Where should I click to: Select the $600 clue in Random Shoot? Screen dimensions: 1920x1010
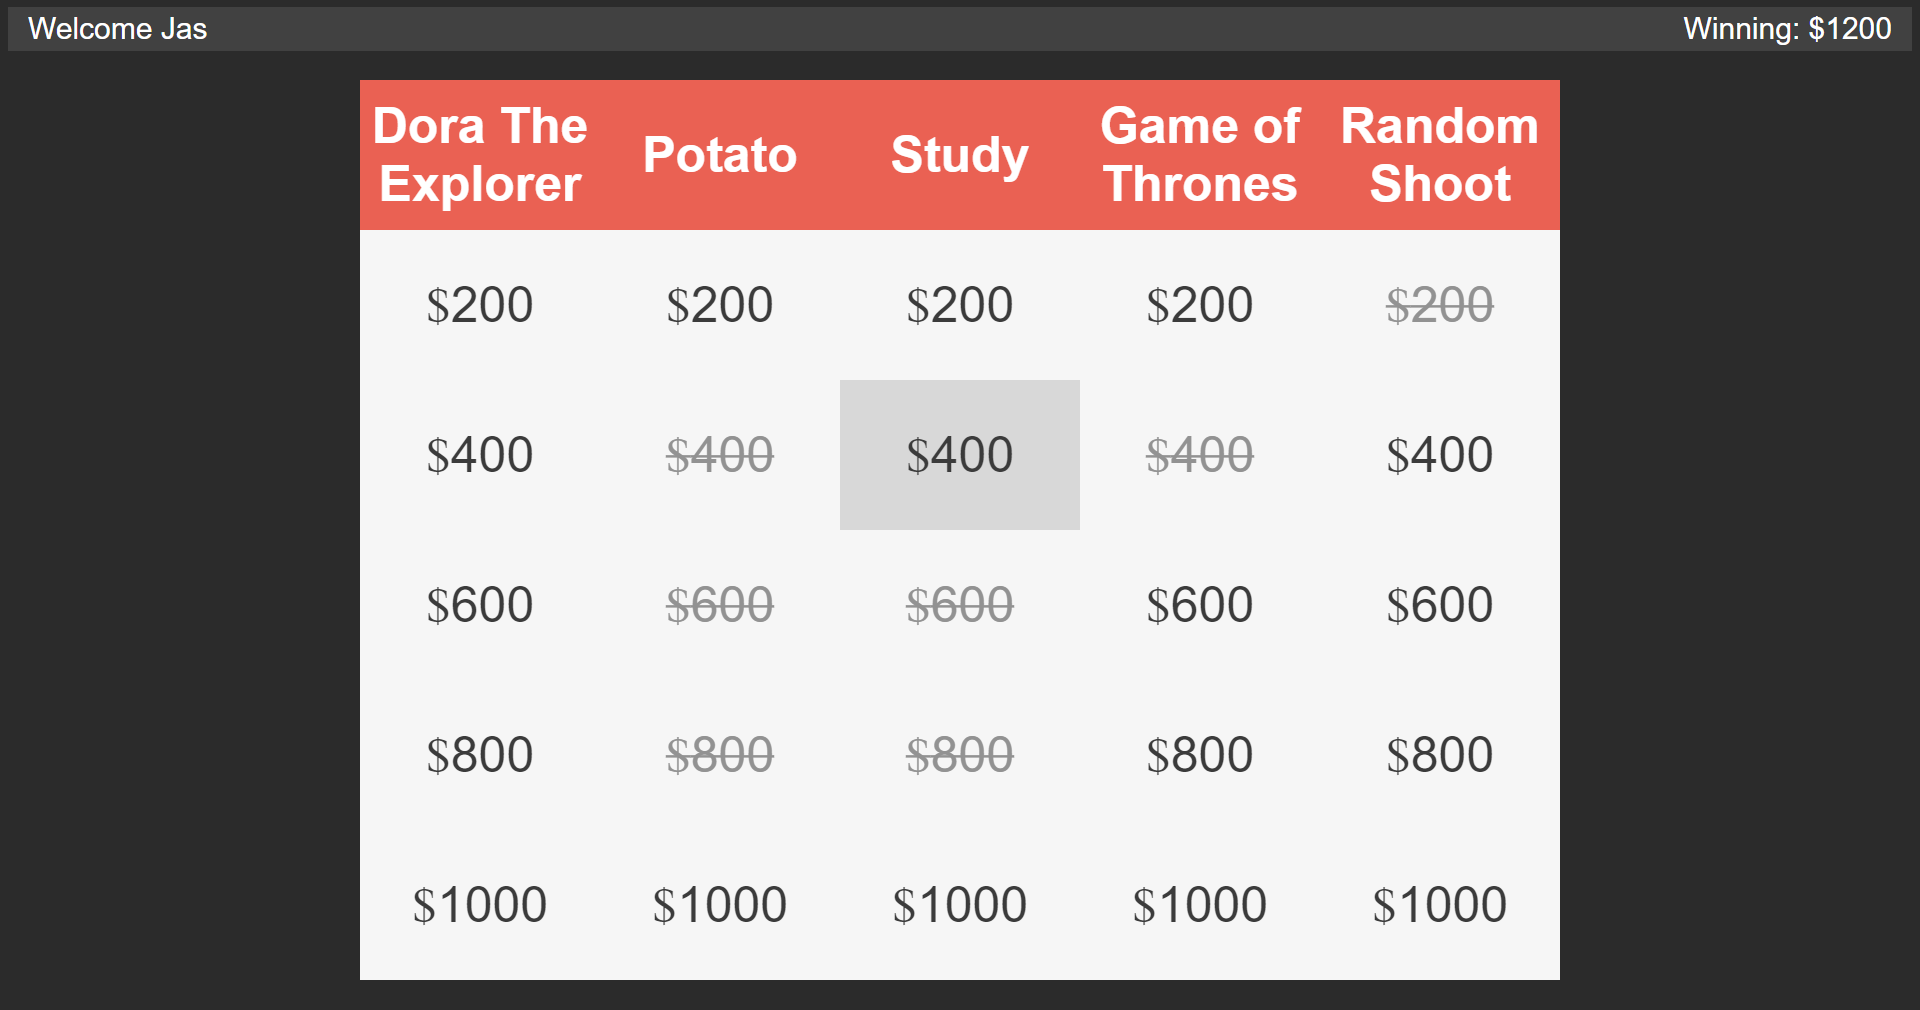click(1439, 604)
